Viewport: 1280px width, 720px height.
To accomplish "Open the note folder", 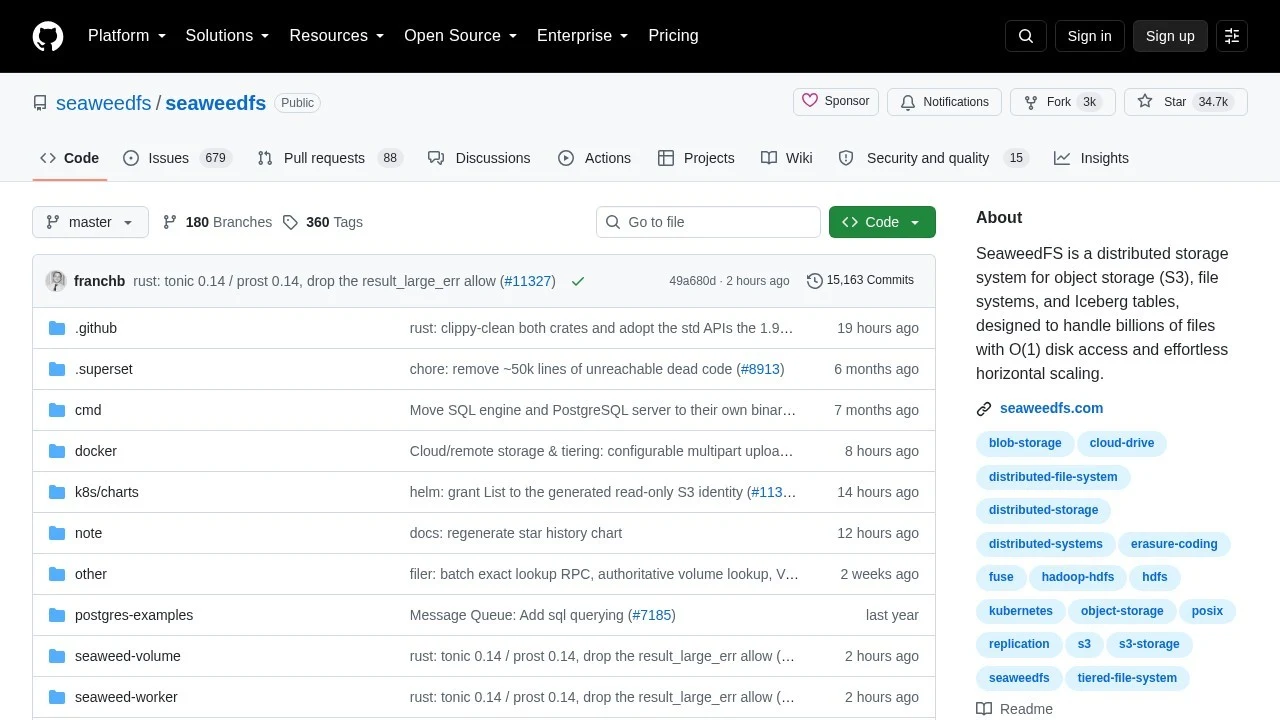I will pos(89,533).
